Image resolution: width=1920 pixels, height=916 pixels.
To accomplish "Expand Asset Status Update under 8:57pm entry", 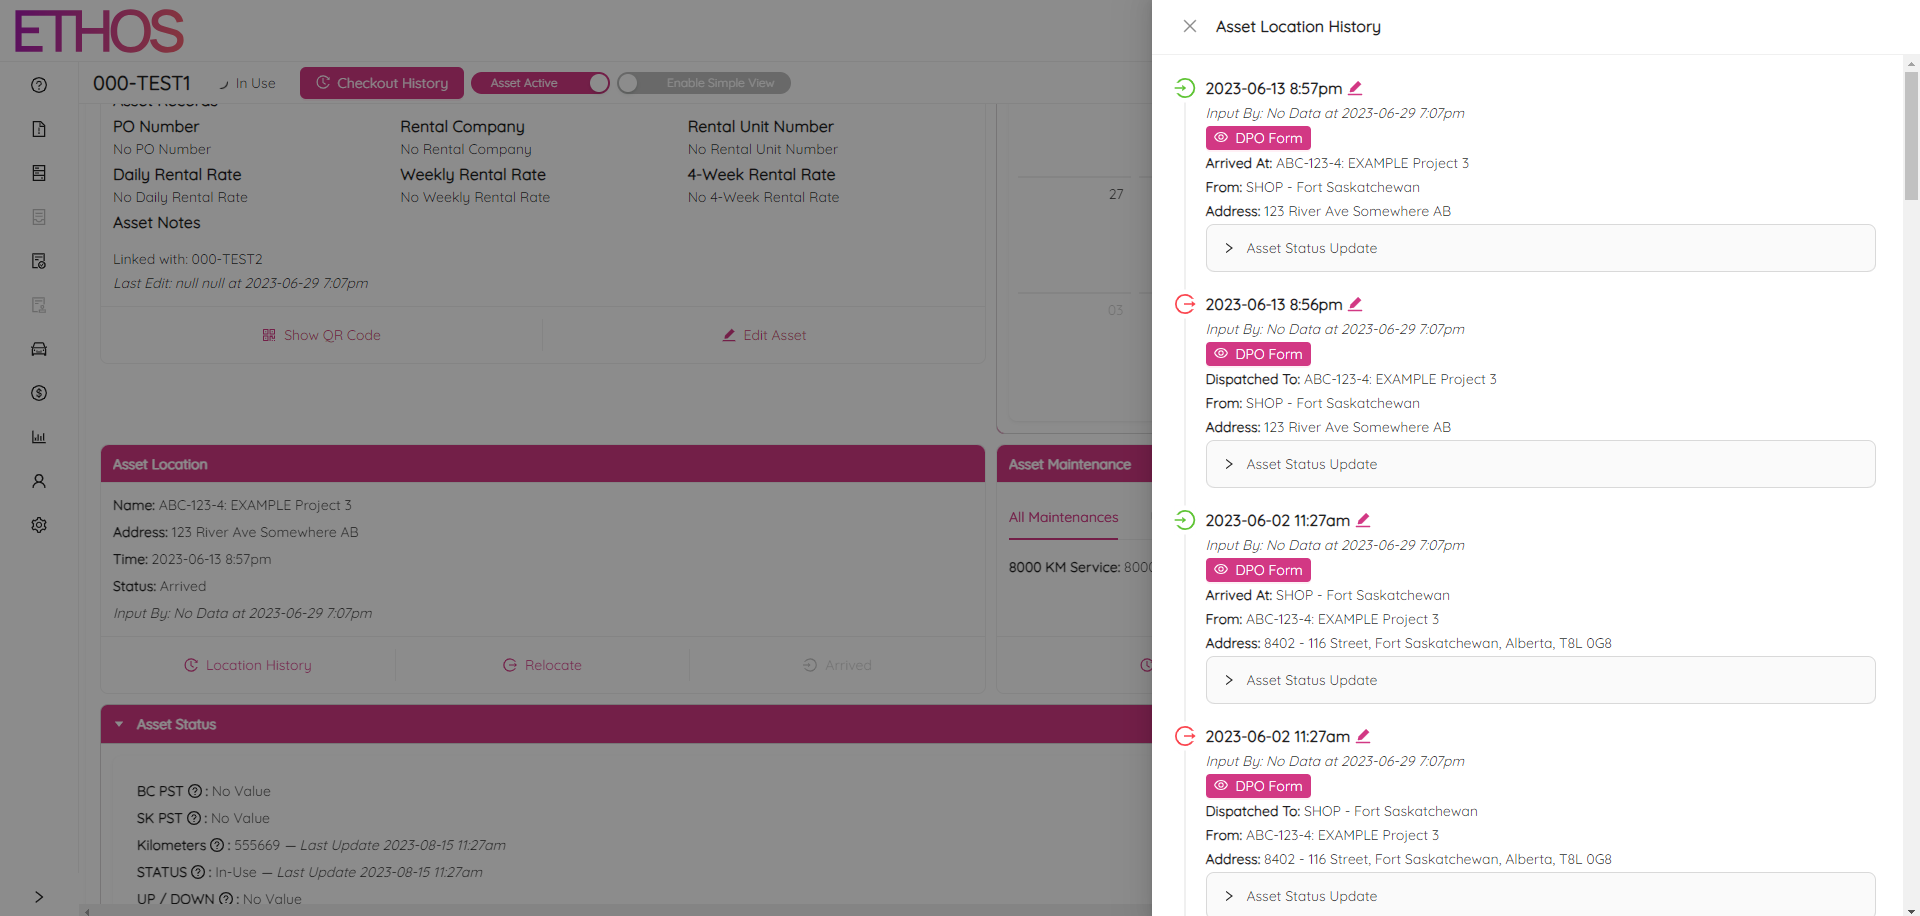I will [x=1540, y=248].
